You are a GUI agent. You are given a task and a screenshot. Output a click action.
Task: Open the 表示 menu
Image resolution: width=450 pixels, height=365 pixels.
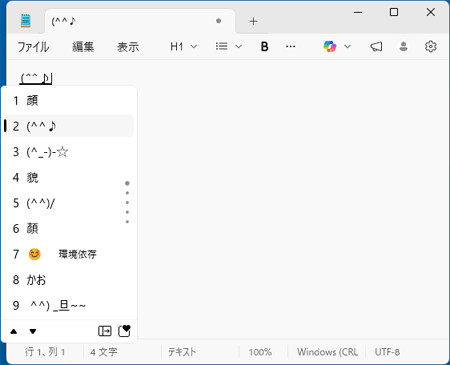click(128, 47)
